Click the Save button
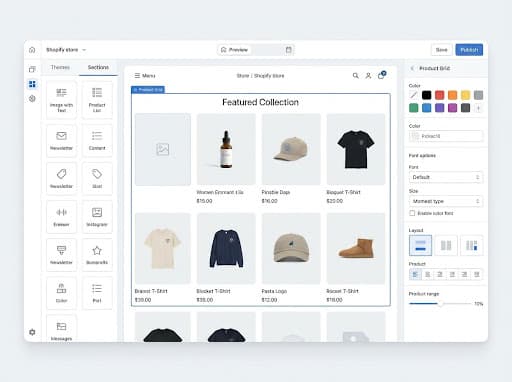The height and width of the screenshot is (382, 512). coord(441,50)
